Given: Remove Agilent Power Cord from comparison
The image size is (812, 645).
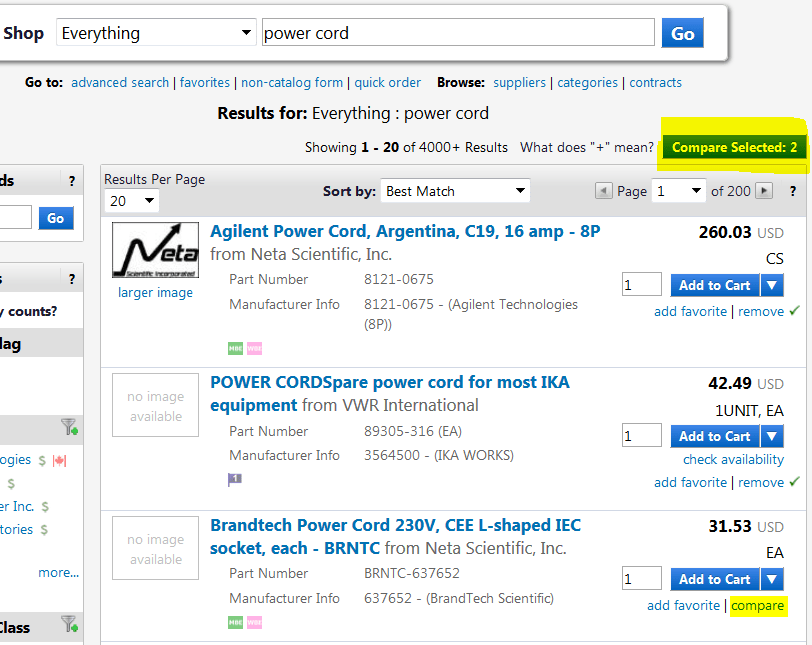Looking at the screenshot, I should [x=761, y=312].
